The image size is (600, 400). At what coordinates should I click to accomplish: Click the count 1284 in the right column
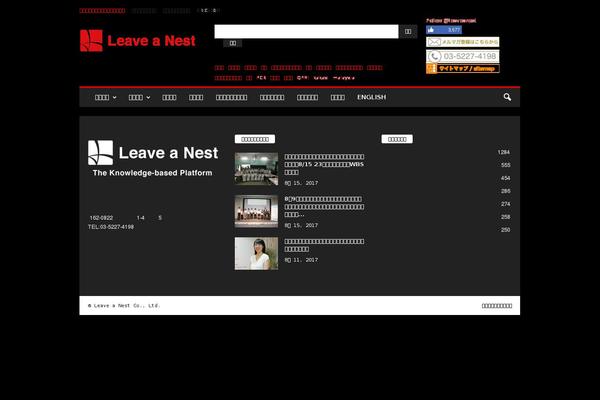(504, 152)
